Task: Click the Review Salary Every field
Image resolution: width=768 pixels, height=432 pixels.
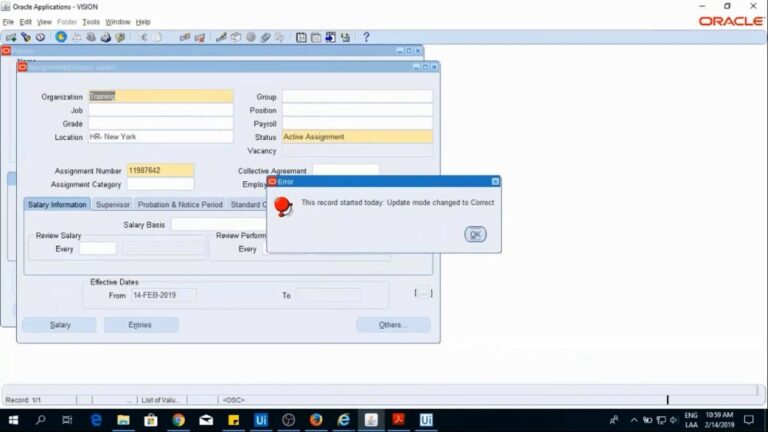Action: click(98, 249)
